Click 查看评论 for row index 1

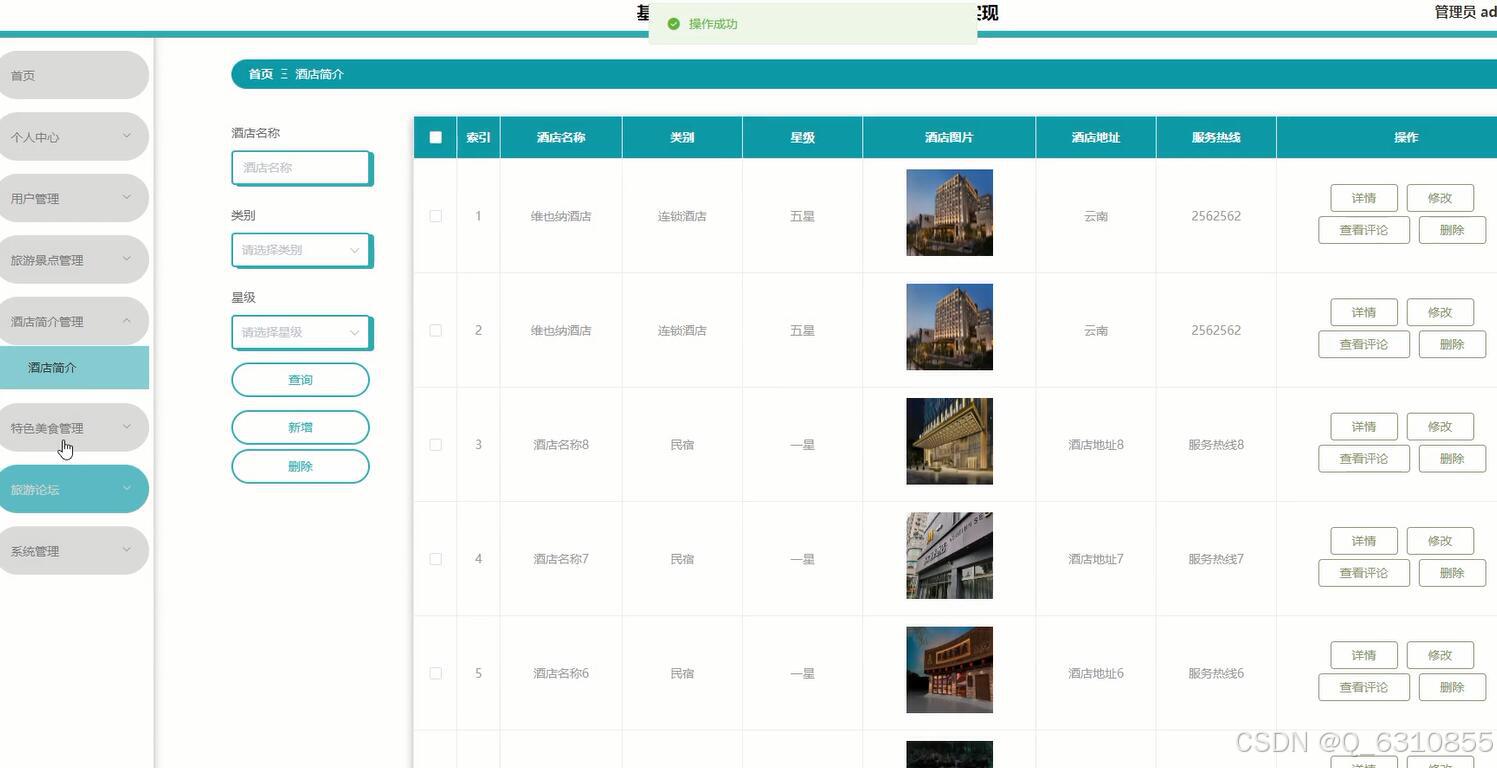point(1364,230)
